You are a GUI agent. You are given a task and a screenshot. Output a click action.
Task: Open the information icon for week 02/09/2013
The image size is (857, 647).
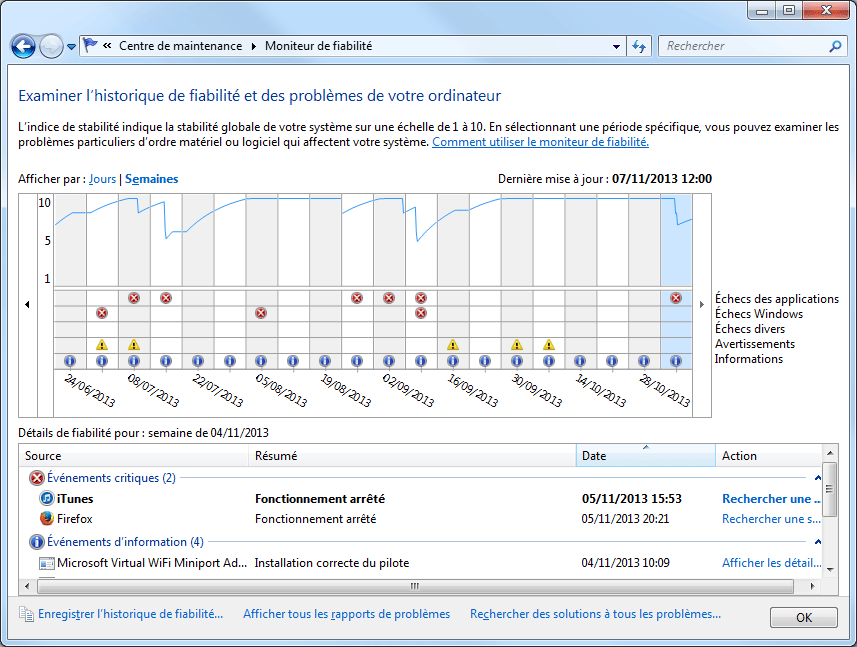tap(389, 361)
